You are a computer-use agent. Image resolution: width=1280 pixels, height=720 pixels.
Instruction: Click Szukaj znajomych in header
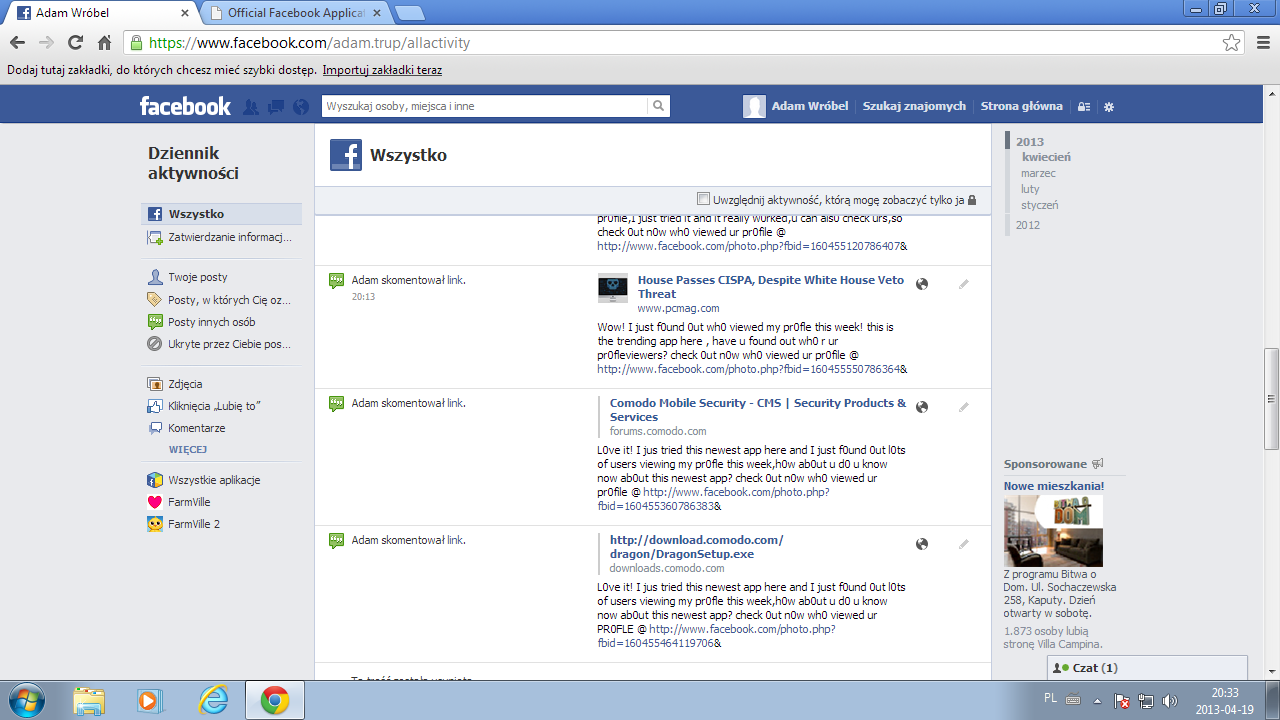(x=914, y=106)
